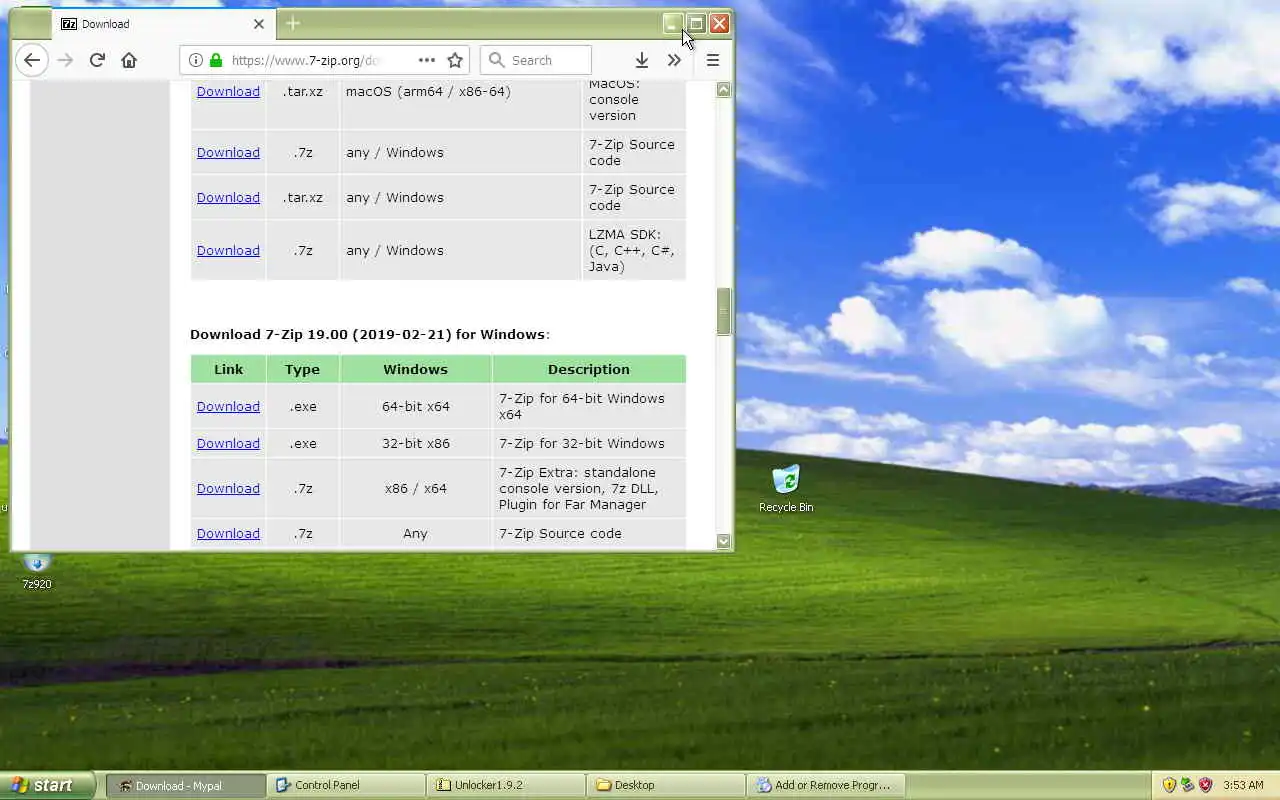1280x800 pixels.
Task: Reload the 7-zip.org page
Action: [97, 60]
